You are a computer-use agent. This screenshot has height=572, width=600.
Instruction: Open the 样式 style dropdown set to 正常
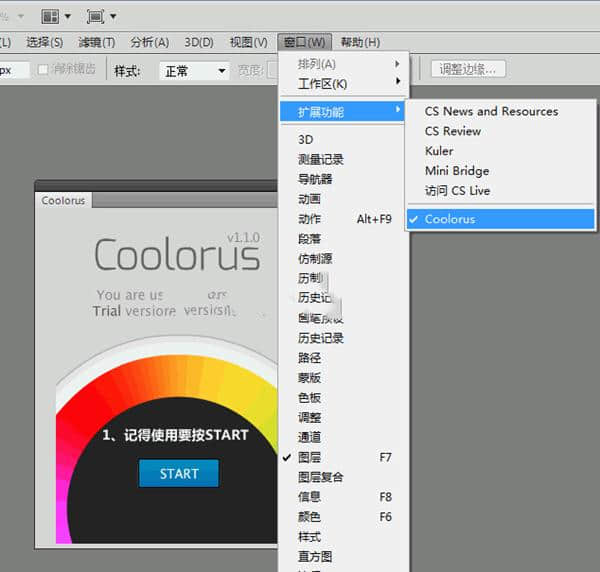pos(196,71)
